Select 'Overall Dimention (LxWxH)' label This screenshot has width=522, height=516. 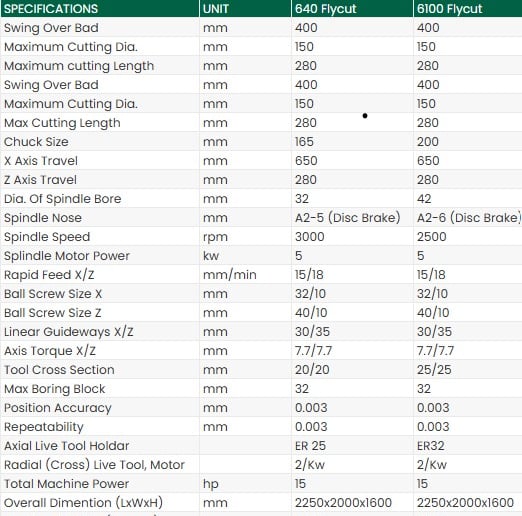[x=83, y=503]
